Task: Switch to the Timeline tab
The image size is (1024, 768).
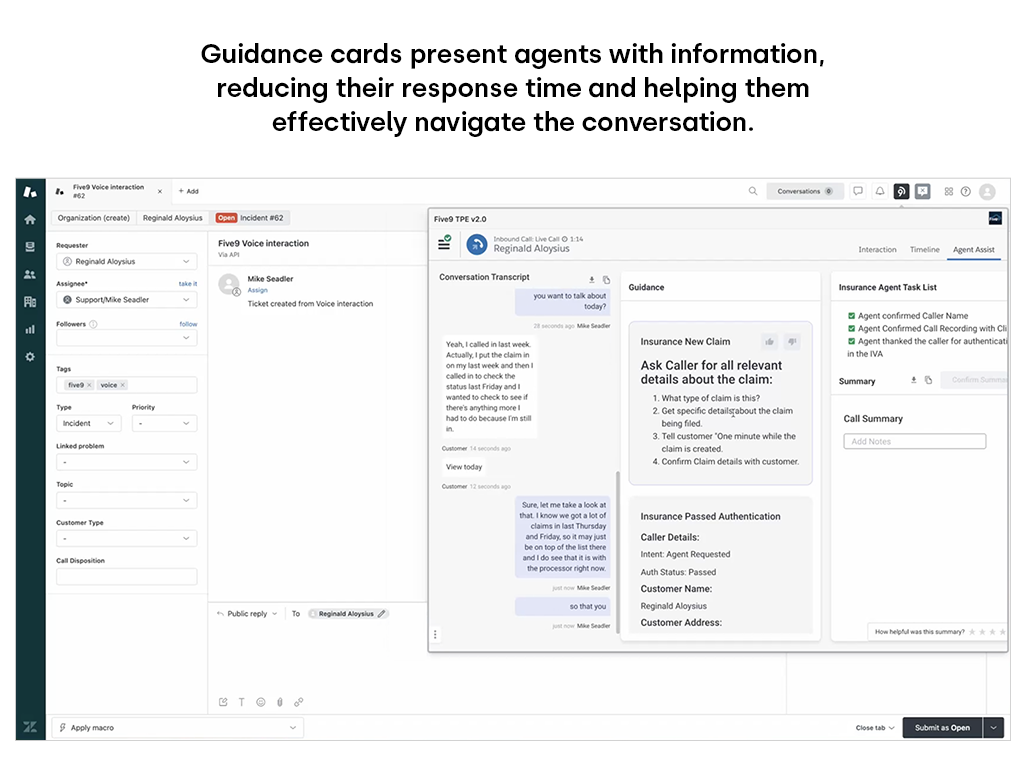Action: click(x=924, y=250)
